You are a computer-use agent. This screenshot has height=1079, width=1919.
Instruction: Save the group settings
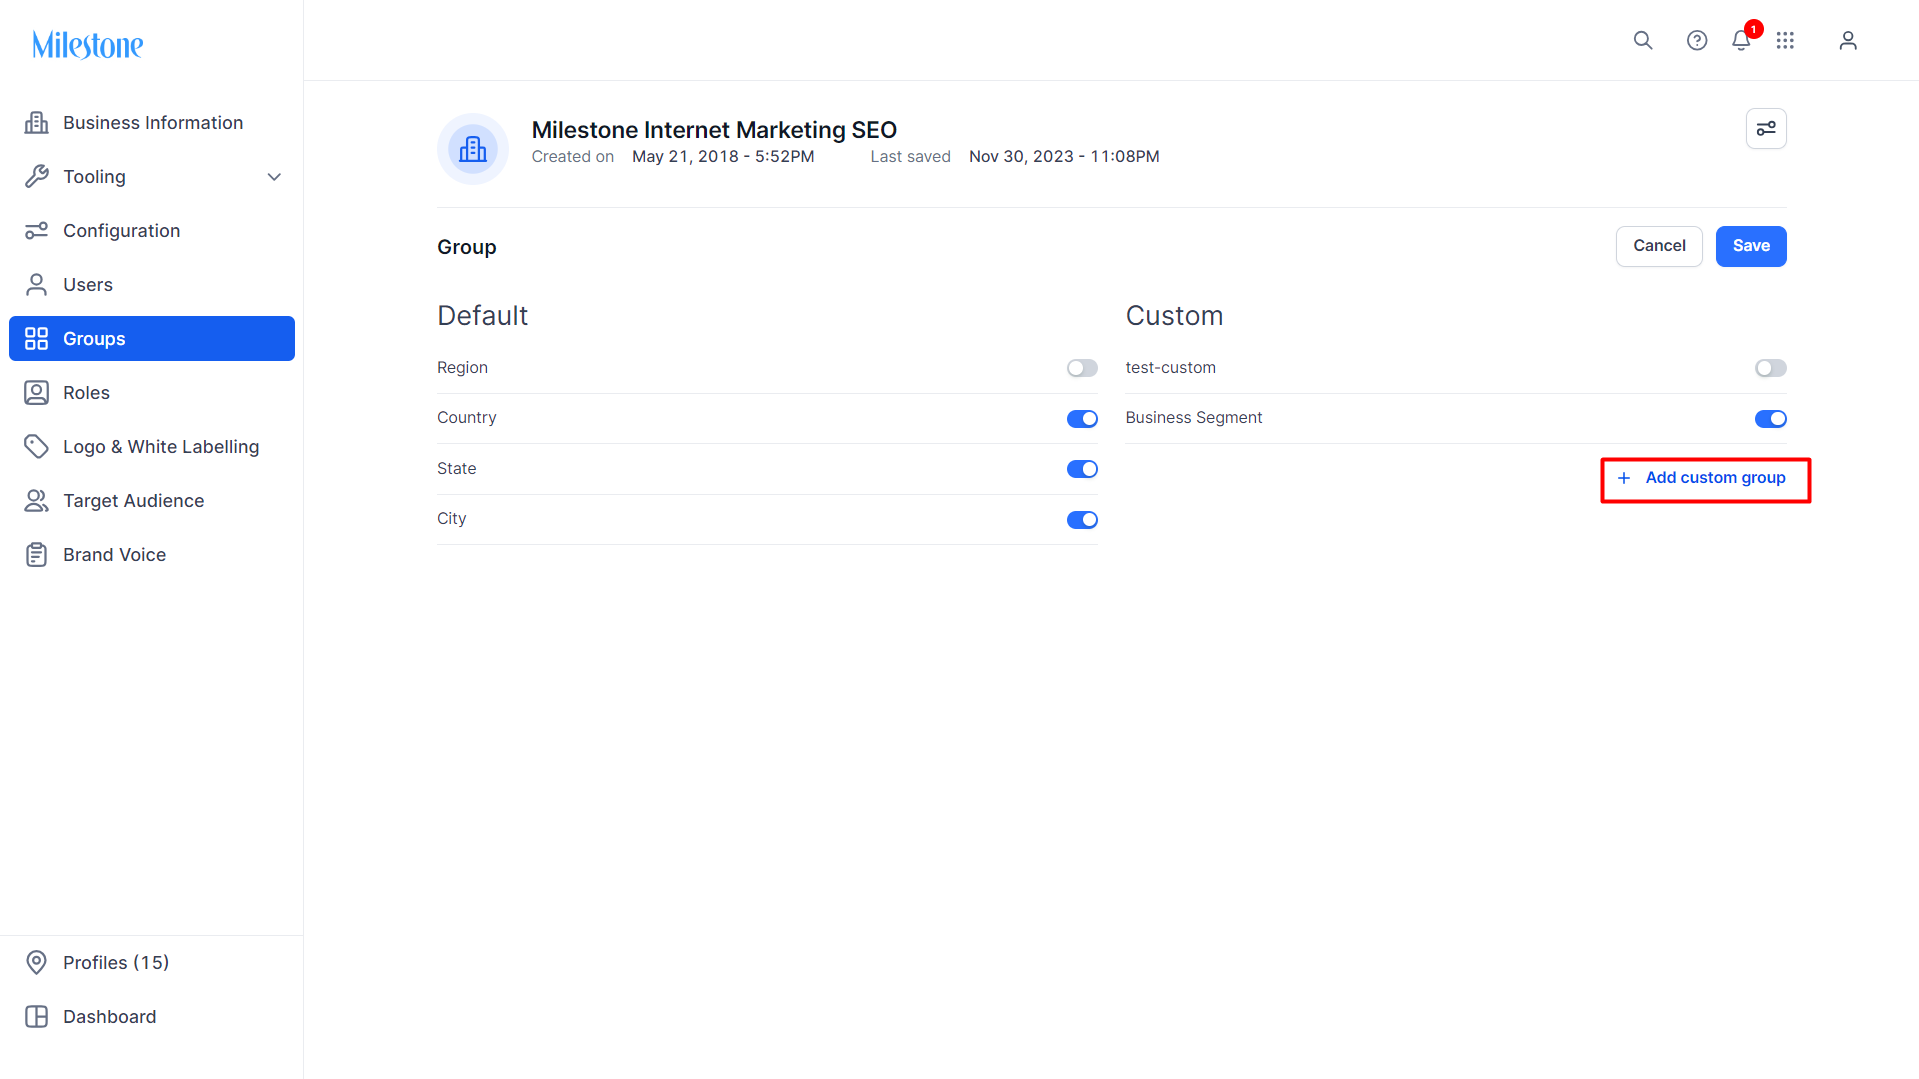click(1751, 246)
